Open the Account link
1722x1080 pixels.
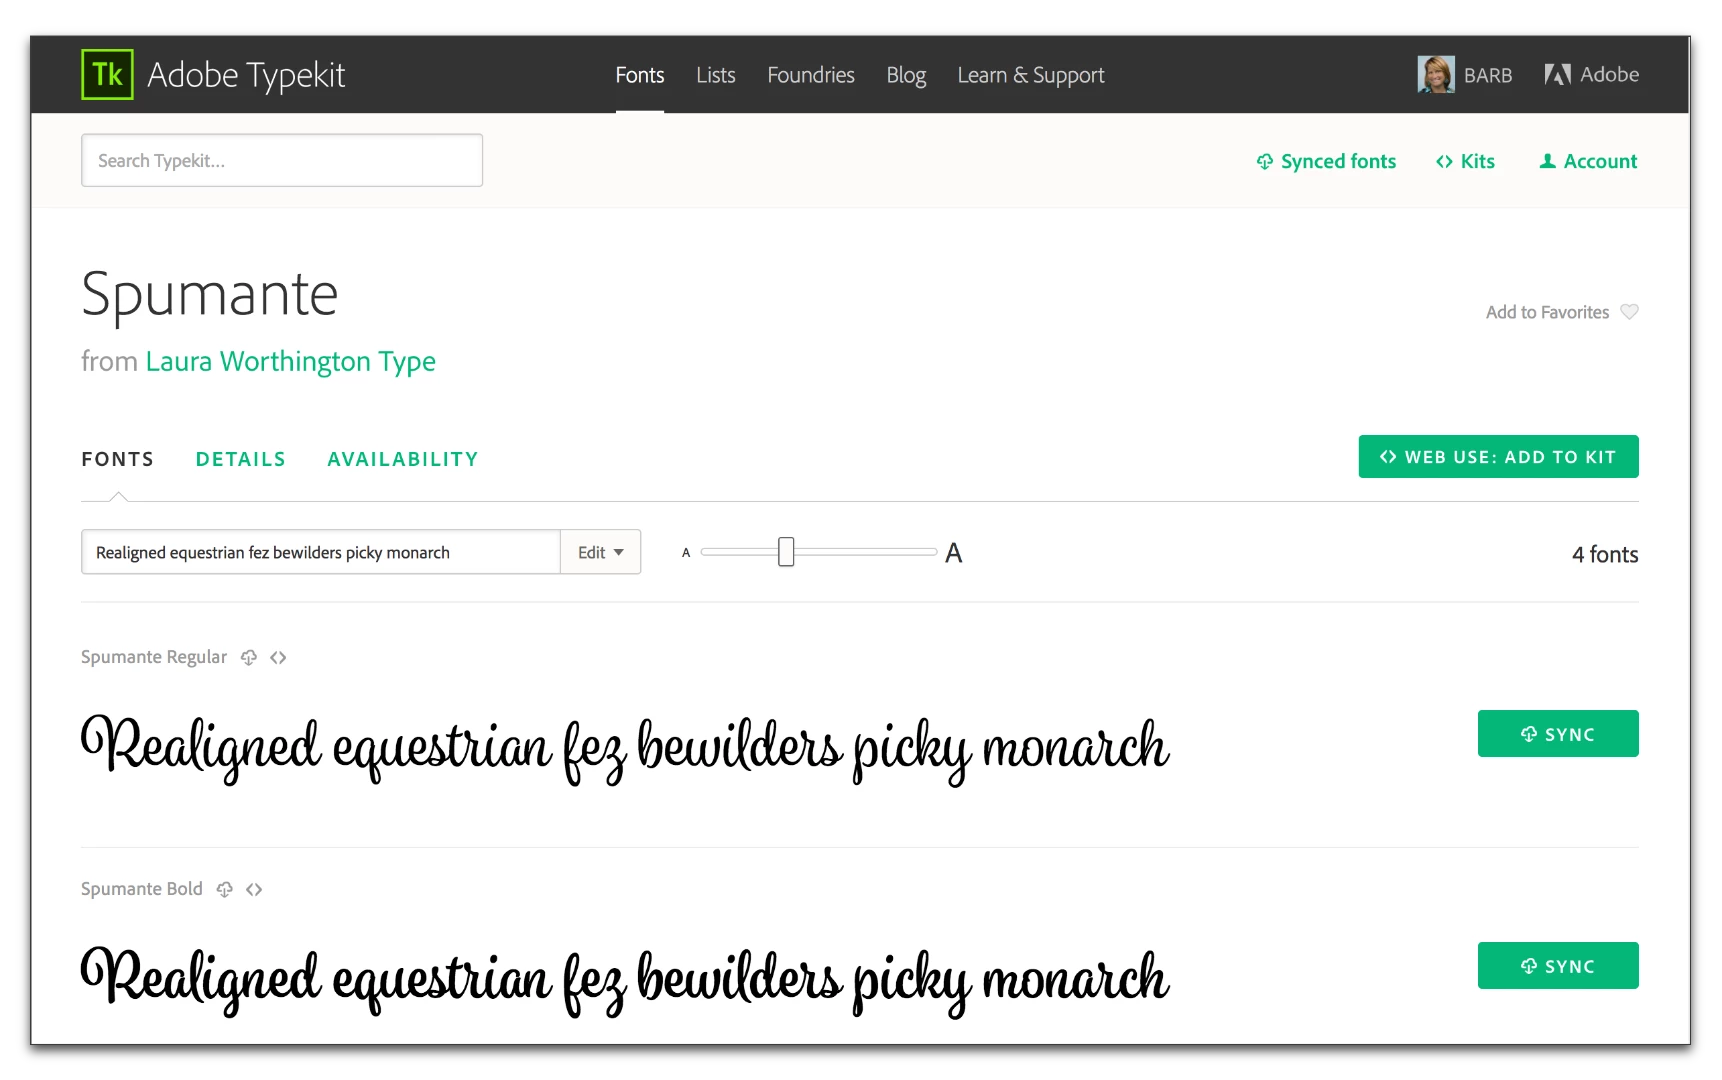pyautogui.click(x=1600, y=161)
